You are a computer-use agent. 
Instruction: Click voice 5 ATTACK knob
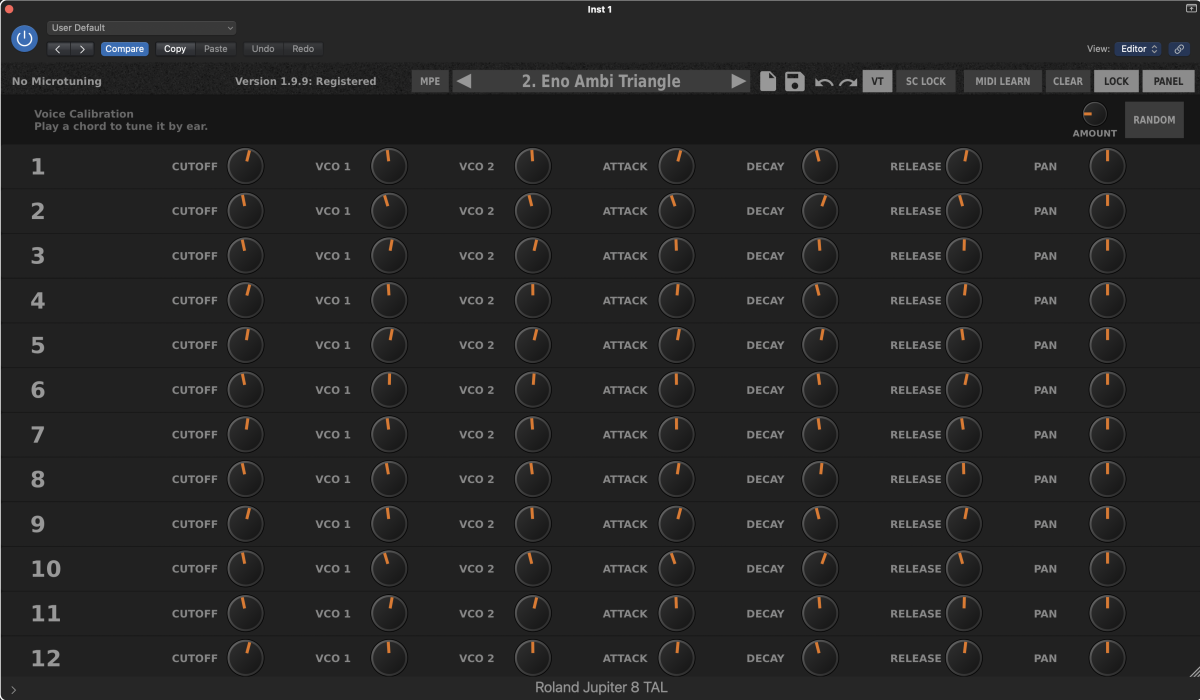click(677, 345)
